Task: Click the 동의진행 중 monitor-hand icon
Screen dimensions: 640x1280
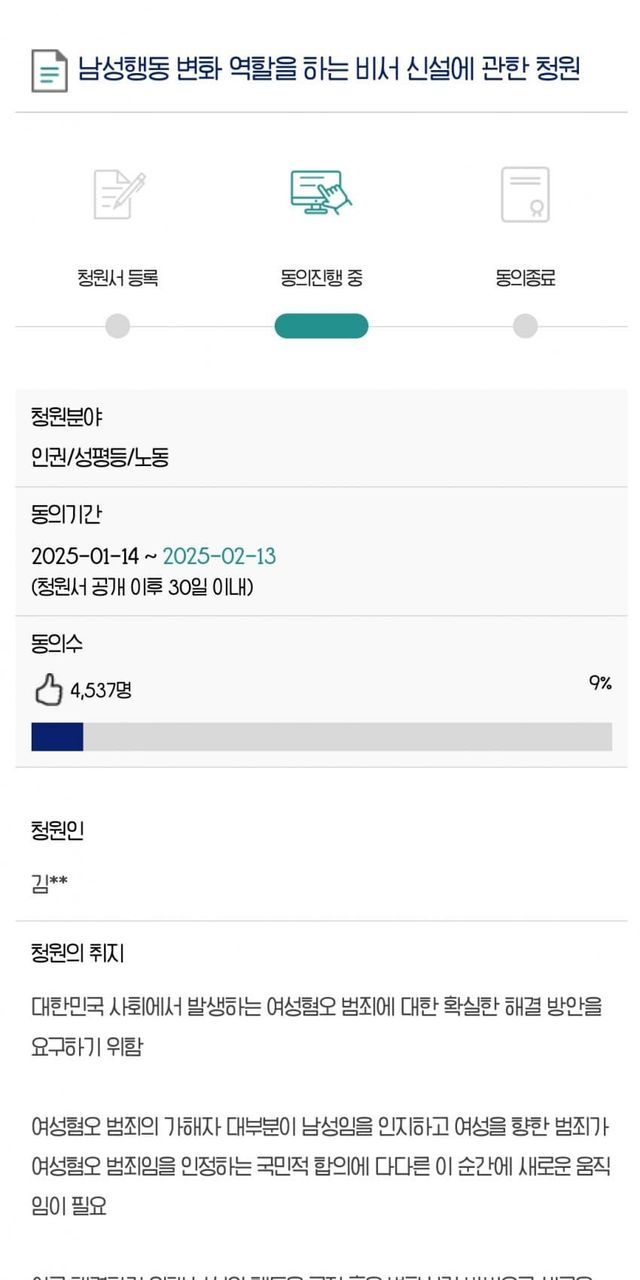Action: click(x=321, y=192)
